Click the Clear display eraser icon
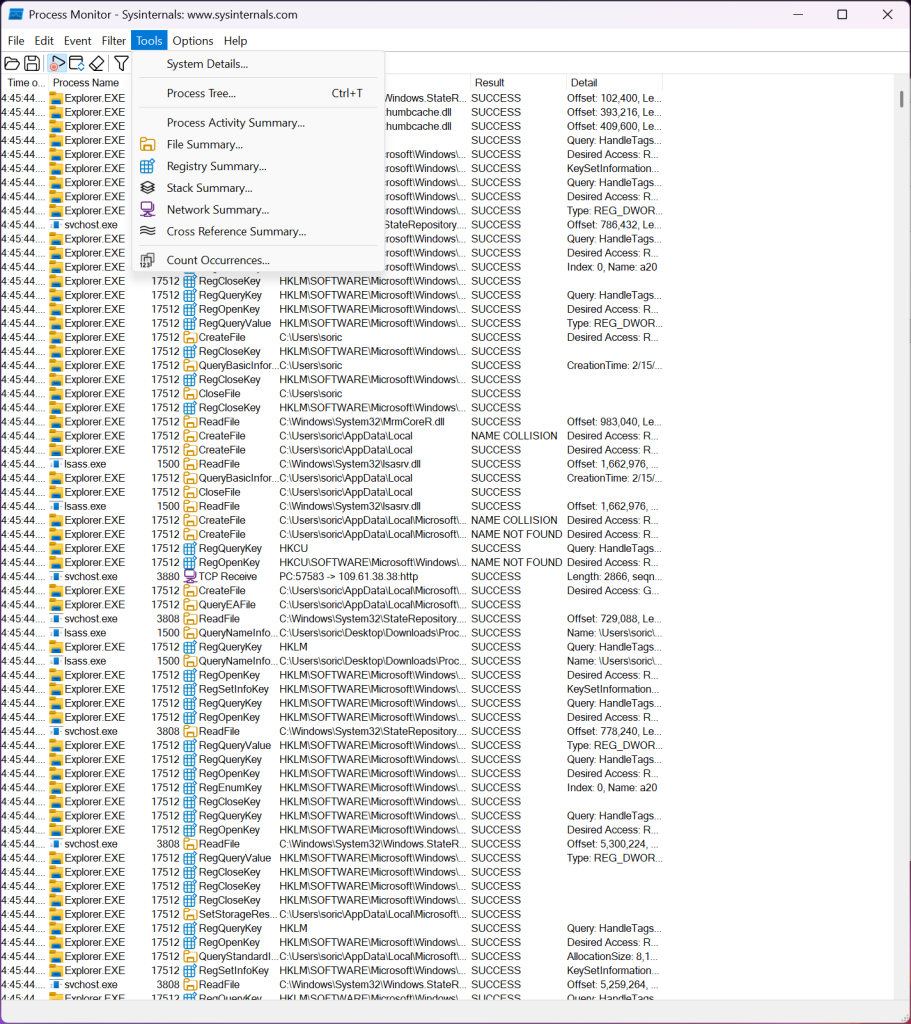911x1024 pixels. (97, 63)
